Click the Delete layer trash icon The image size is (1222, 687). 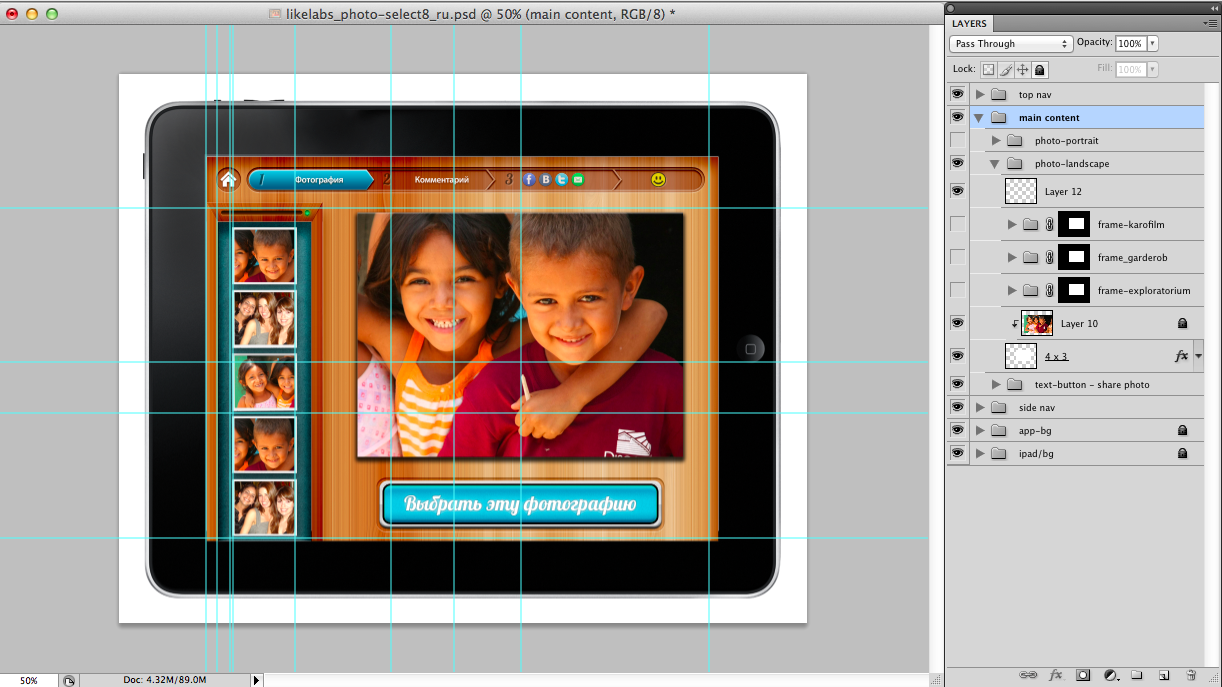pyautogui.click(x=1191, y=675)
